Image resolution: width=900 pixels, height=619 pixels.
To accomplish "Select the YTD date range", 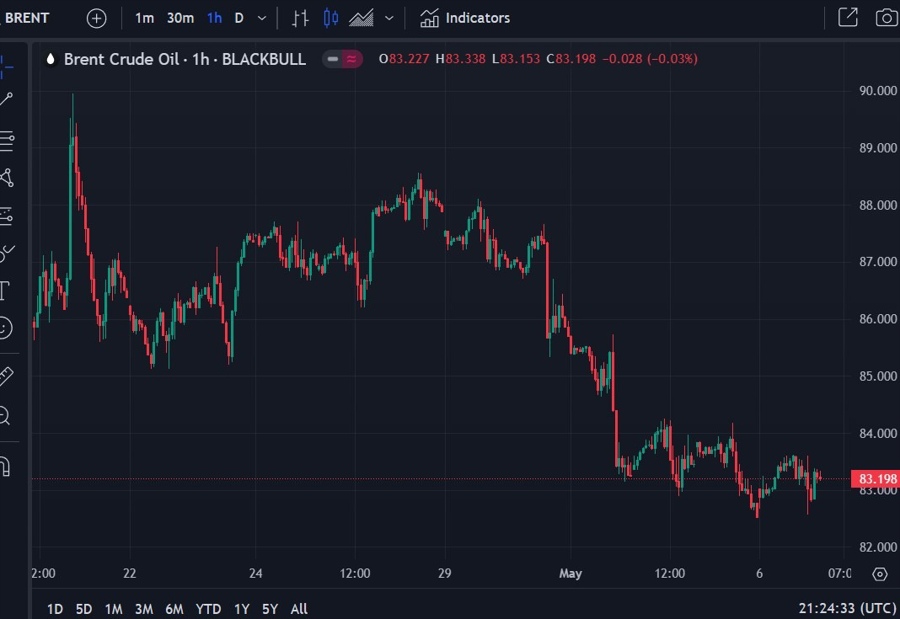I will (x=208, y=609).
